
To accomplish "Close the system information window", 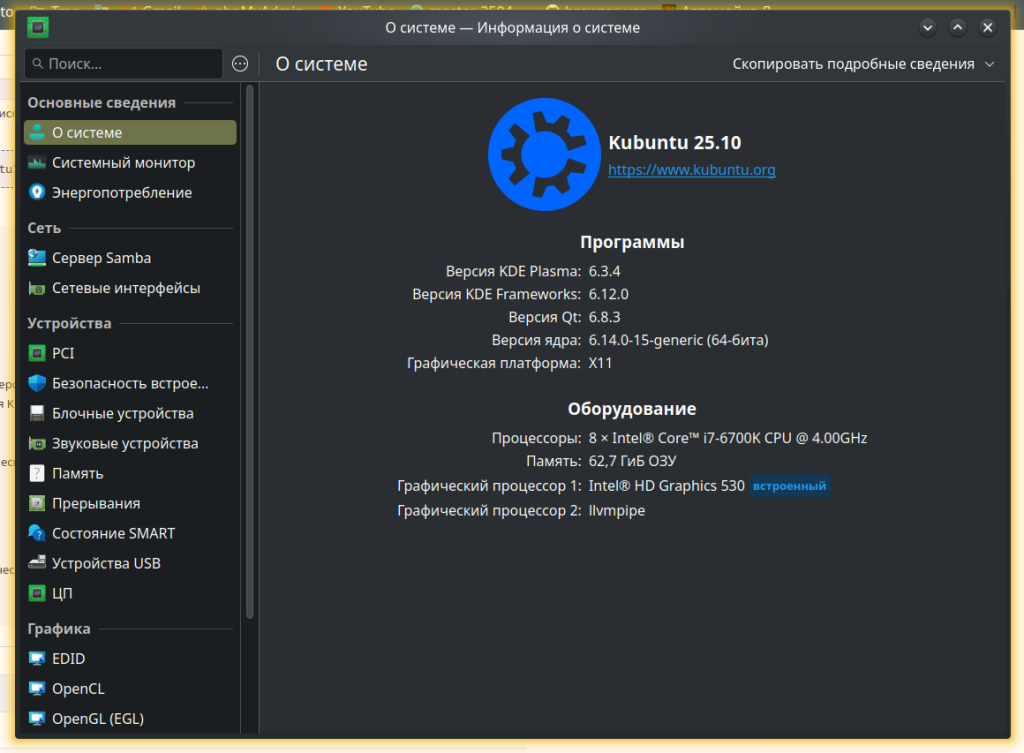I will pos(987,27).
